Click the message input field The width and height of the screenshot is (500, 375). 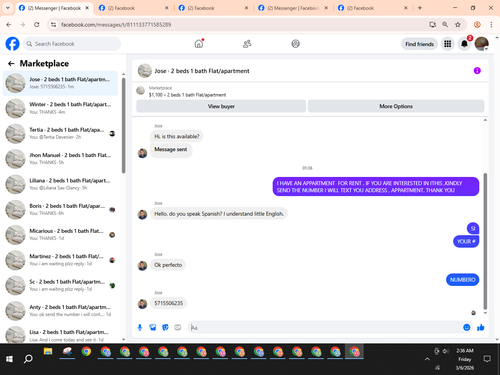[325, 327]
